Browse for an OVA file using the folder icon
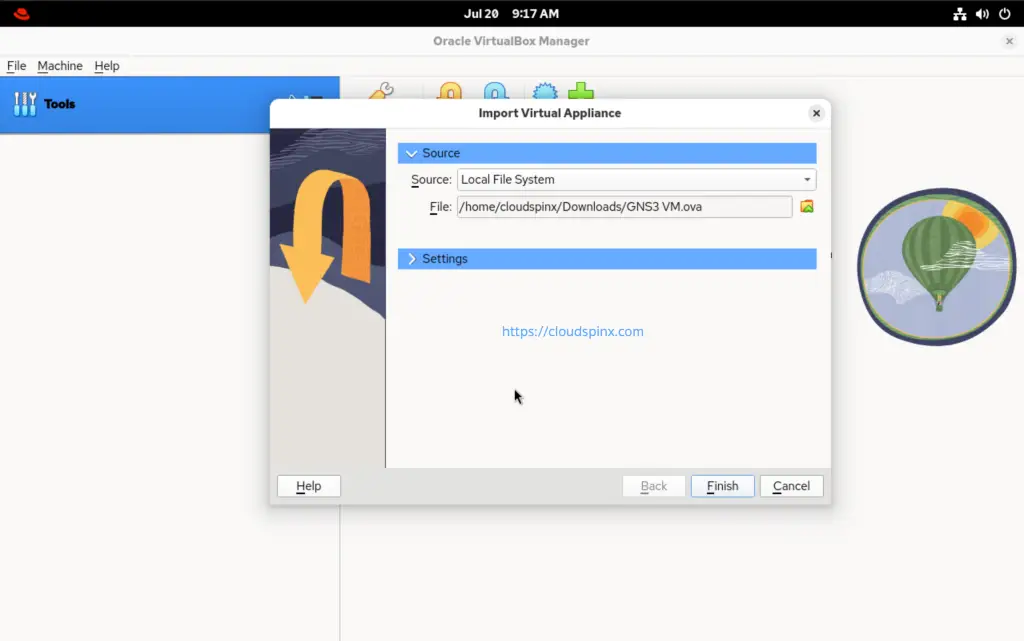 point(807,207)
